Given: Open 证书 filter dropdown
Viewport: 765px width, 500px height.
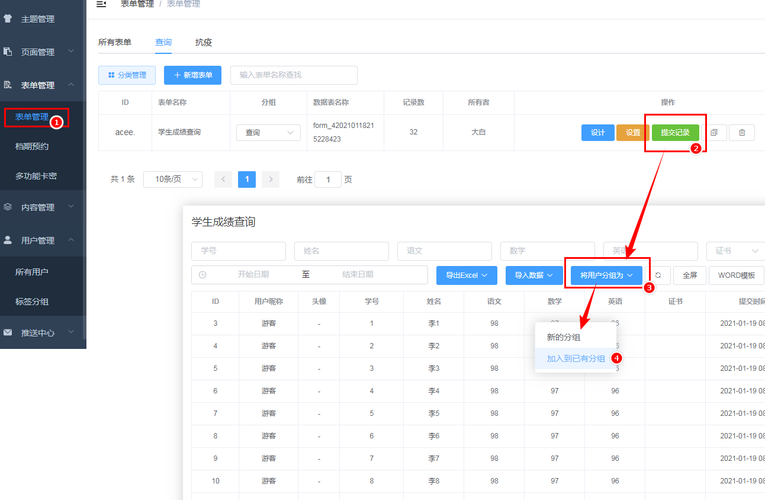Looking at the screenshot, I should (x=736, y=251).
